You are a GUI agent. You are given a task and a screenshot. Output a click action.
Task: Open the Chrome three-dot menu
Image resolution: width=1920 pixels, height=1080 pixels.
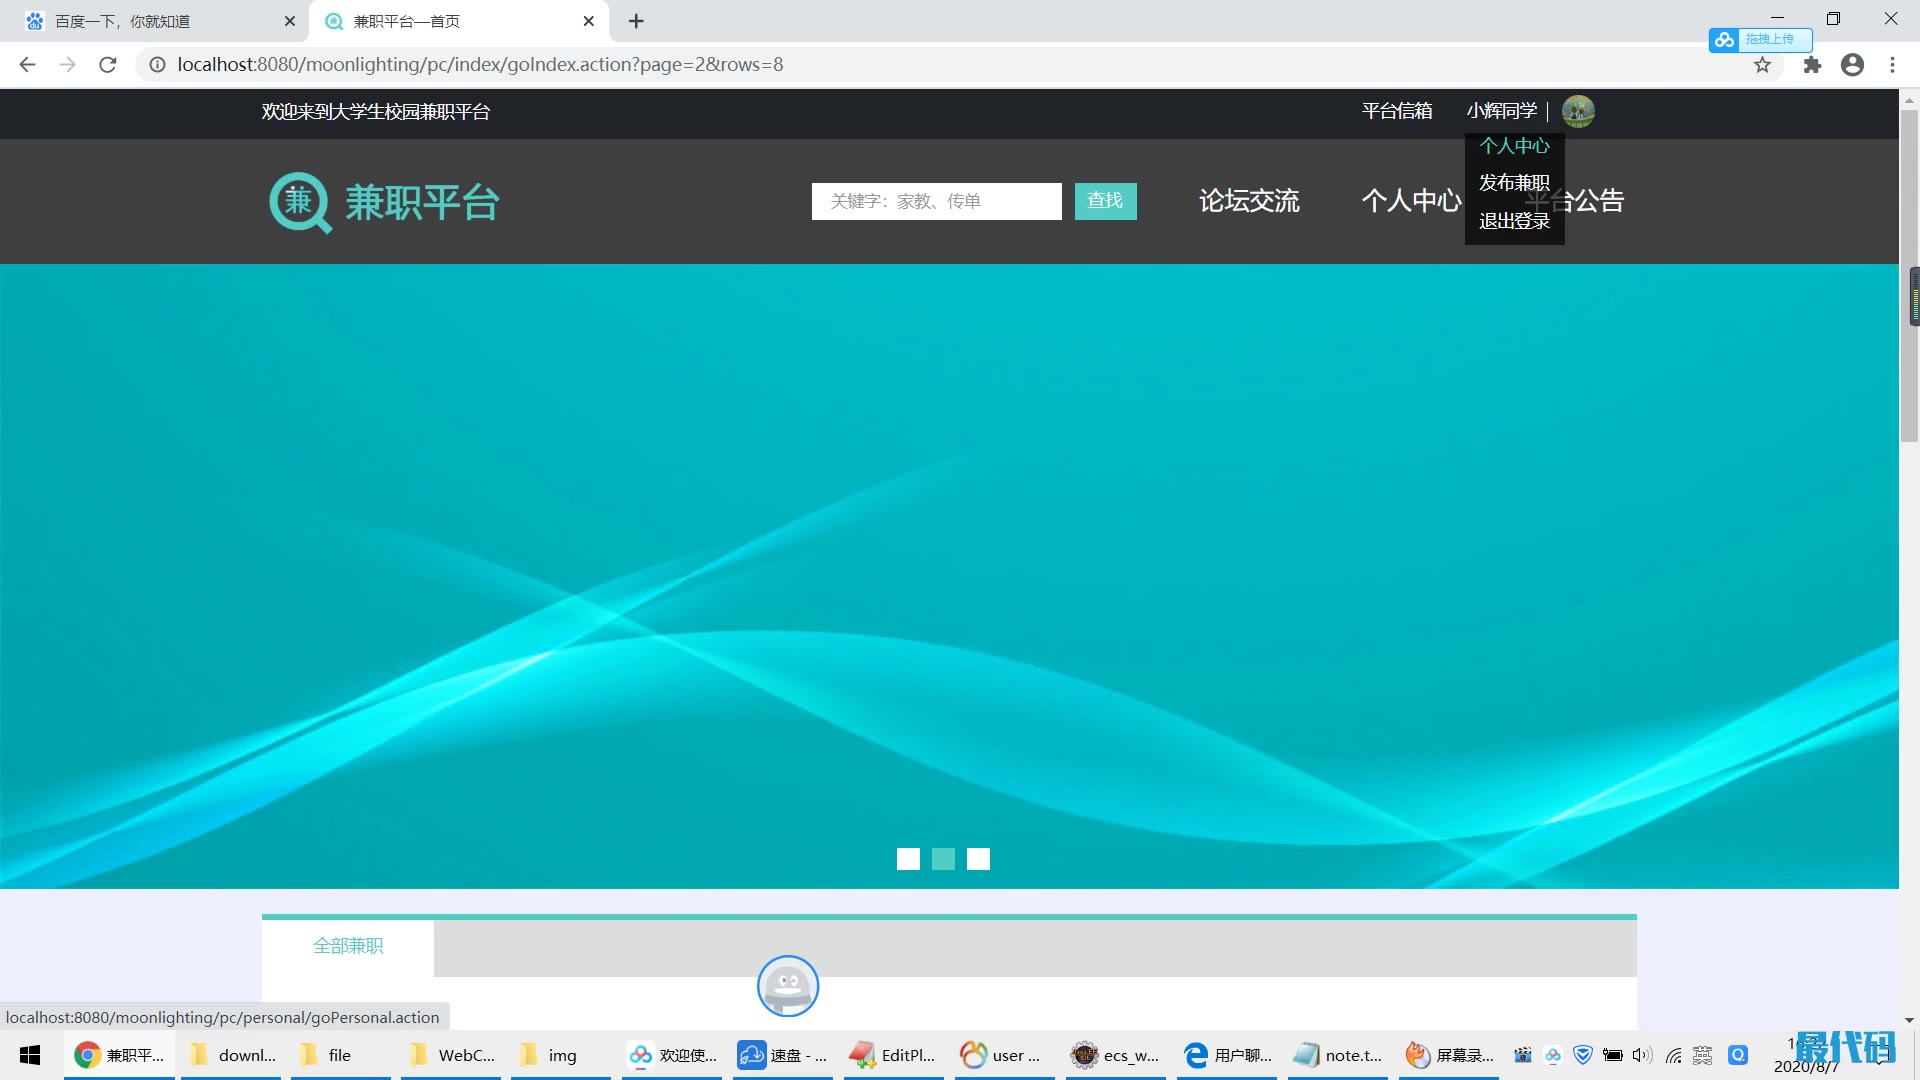[1892, 65]
